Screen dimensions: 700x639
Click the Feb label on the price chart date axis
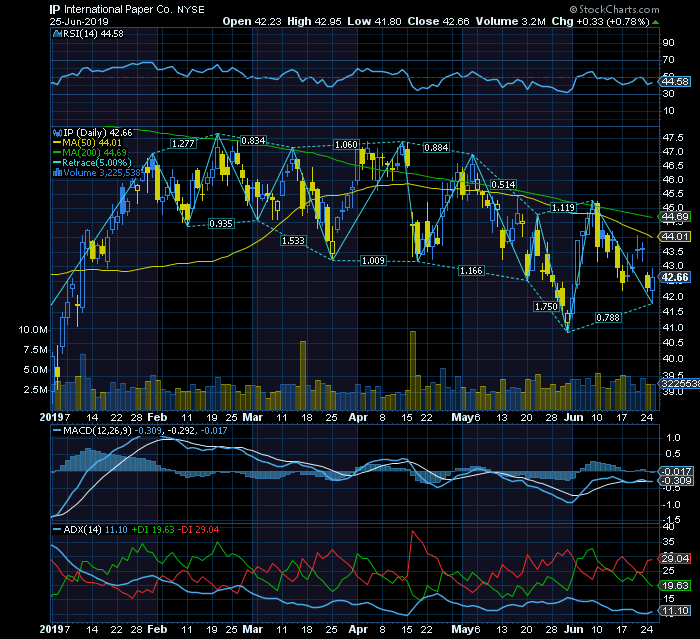pyautogui.click(x=158, y=418)
